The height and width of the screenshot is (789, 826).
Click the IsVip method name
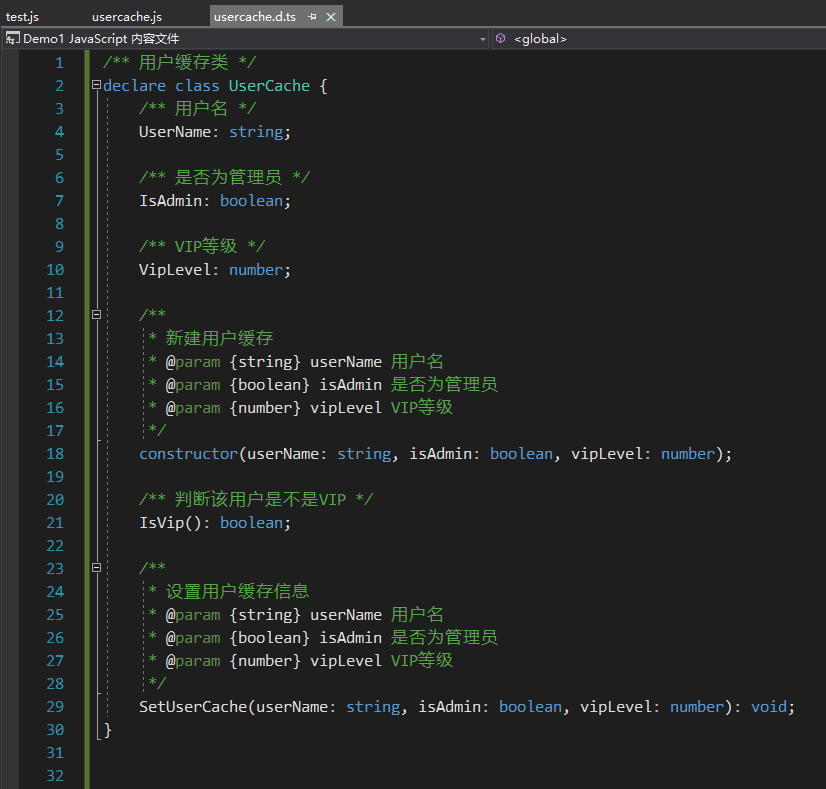click(x=161, y=523)
